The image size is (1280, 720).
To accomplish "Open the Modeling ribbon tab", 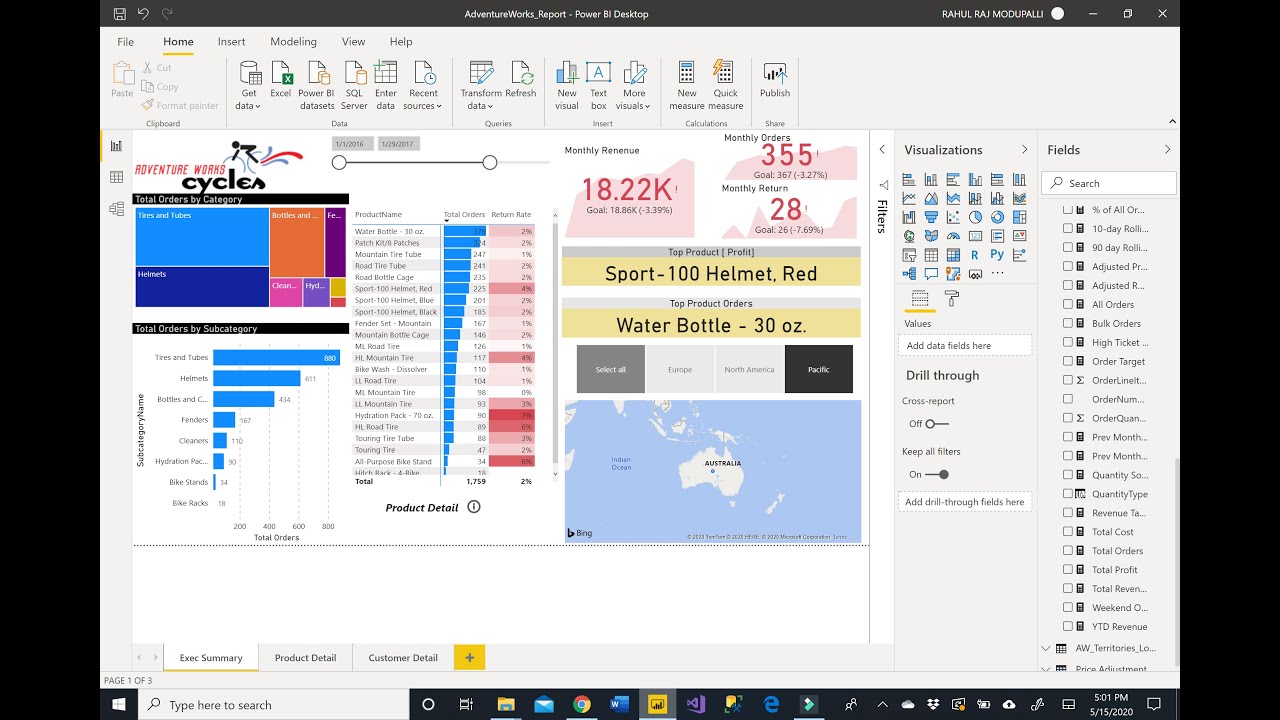I will point(293,42).
